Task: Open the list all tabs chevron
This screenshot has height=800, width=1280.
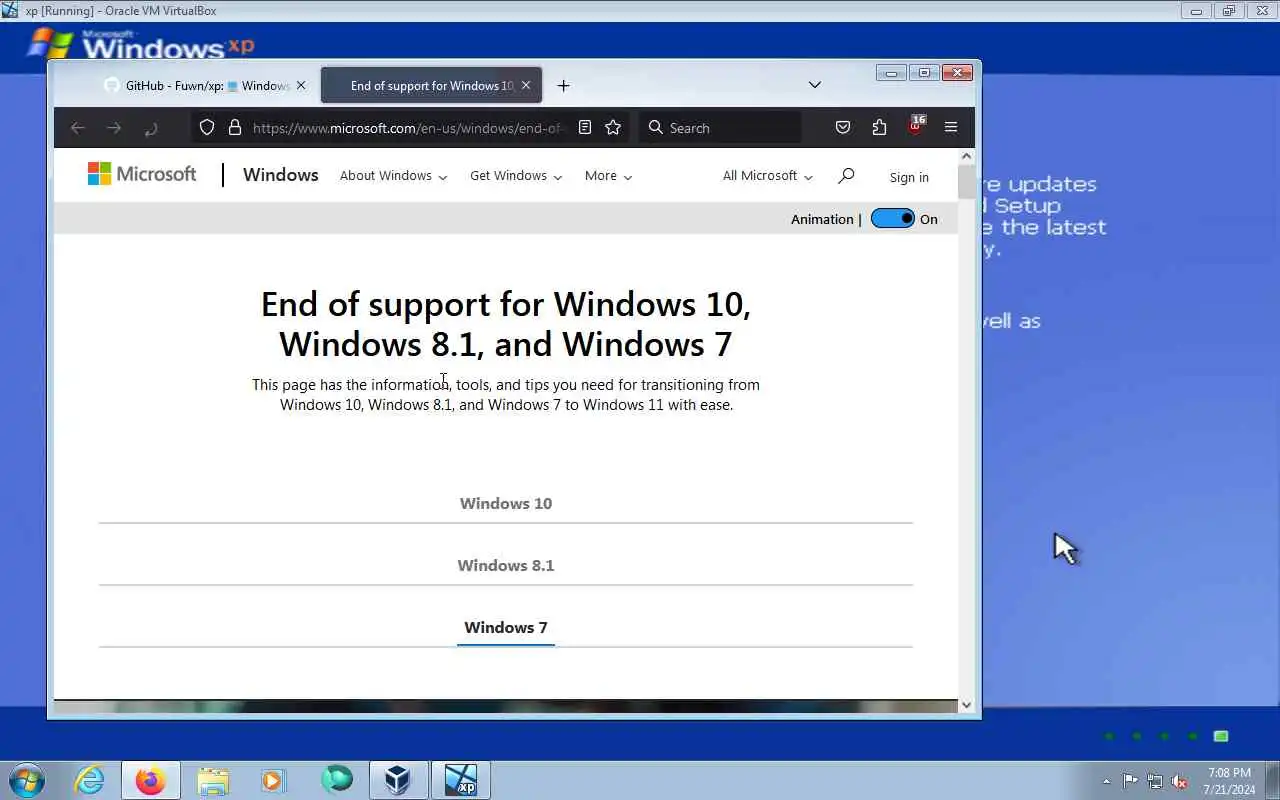Action: click(815, 85)
